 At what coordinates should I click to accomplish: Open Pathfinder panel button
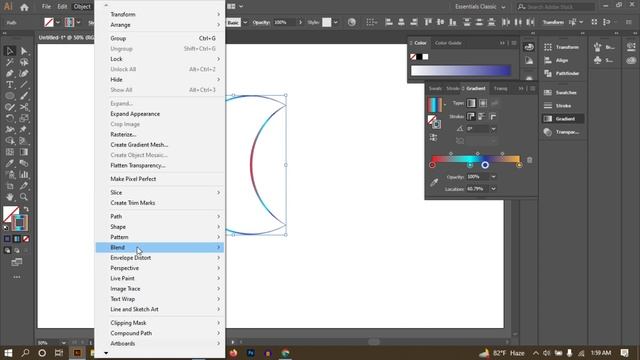tap(562, 73)
